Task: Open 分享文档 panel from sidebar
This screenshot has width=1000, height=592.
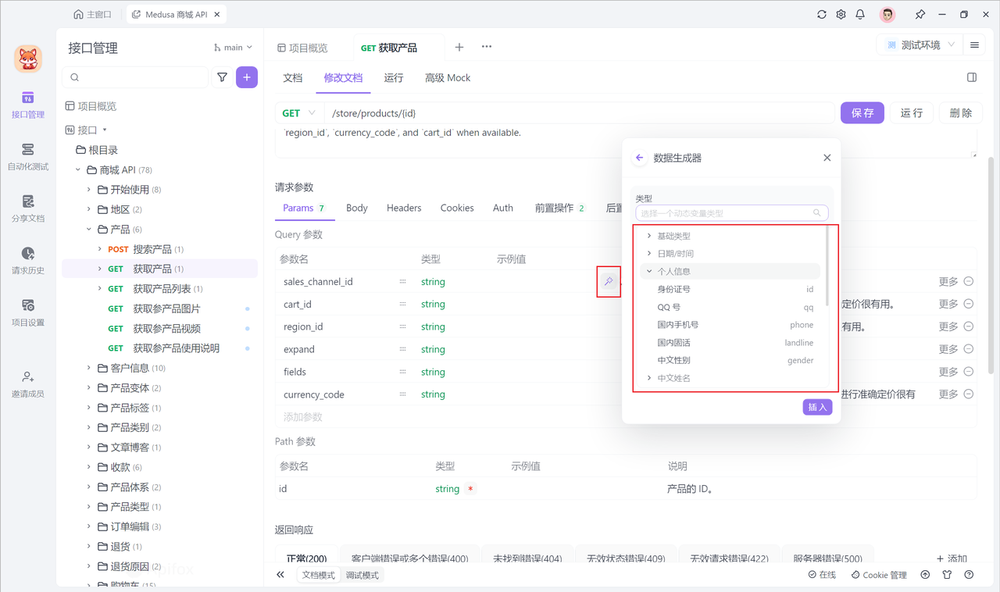Action: 27,207
